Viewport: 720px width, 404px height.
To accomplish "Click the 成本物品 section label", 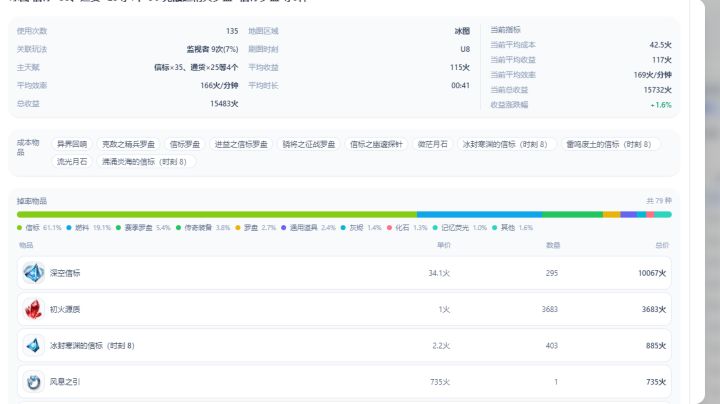I will click(x=28, y=147).
